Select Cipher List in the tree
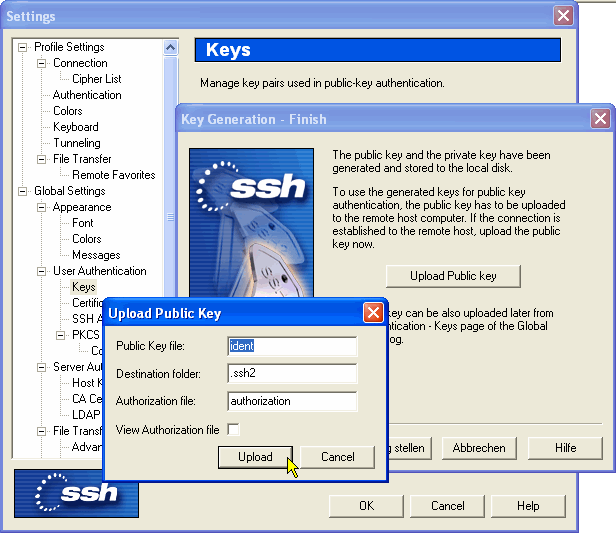The height and width of the screenshot is (533, 616). (97, 79)
